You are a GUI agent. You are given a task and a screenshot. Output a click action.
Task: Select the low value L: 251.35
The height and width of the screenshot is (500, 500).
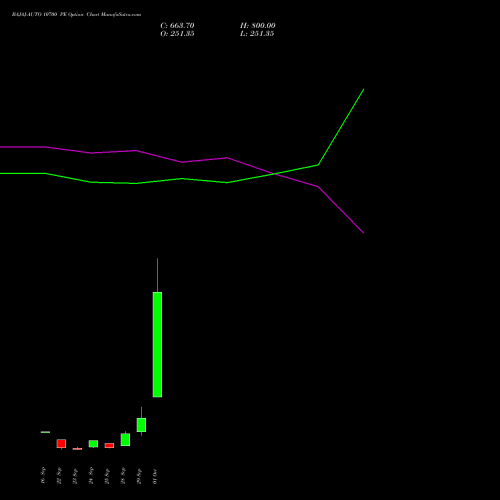click(x=257, y=34)
